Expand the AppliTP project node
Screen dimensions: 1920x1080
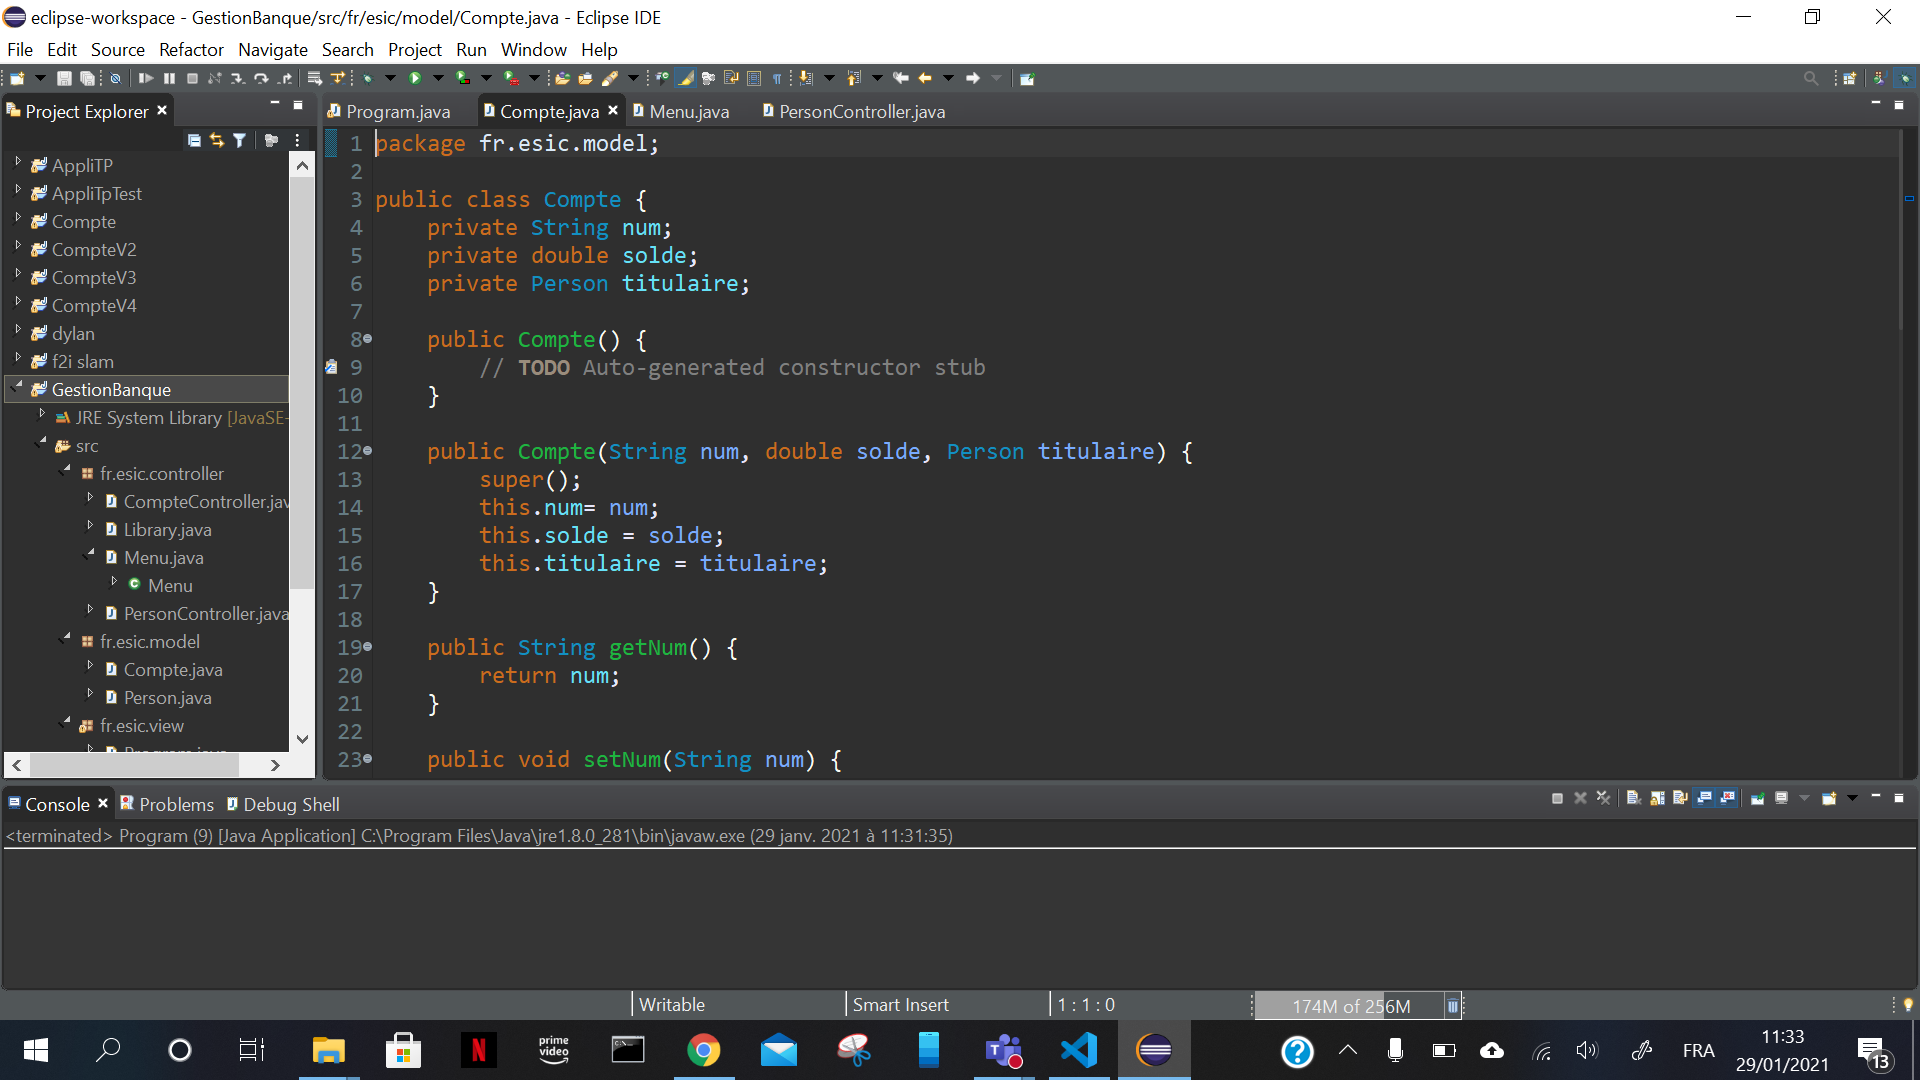click(17, 161)
